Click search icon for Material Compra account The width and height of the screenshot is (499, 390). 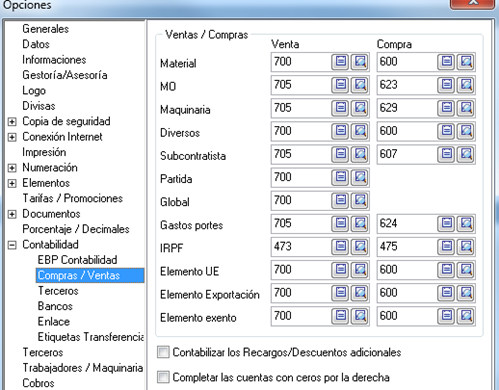pyautogui.click(x=466, y=62)
